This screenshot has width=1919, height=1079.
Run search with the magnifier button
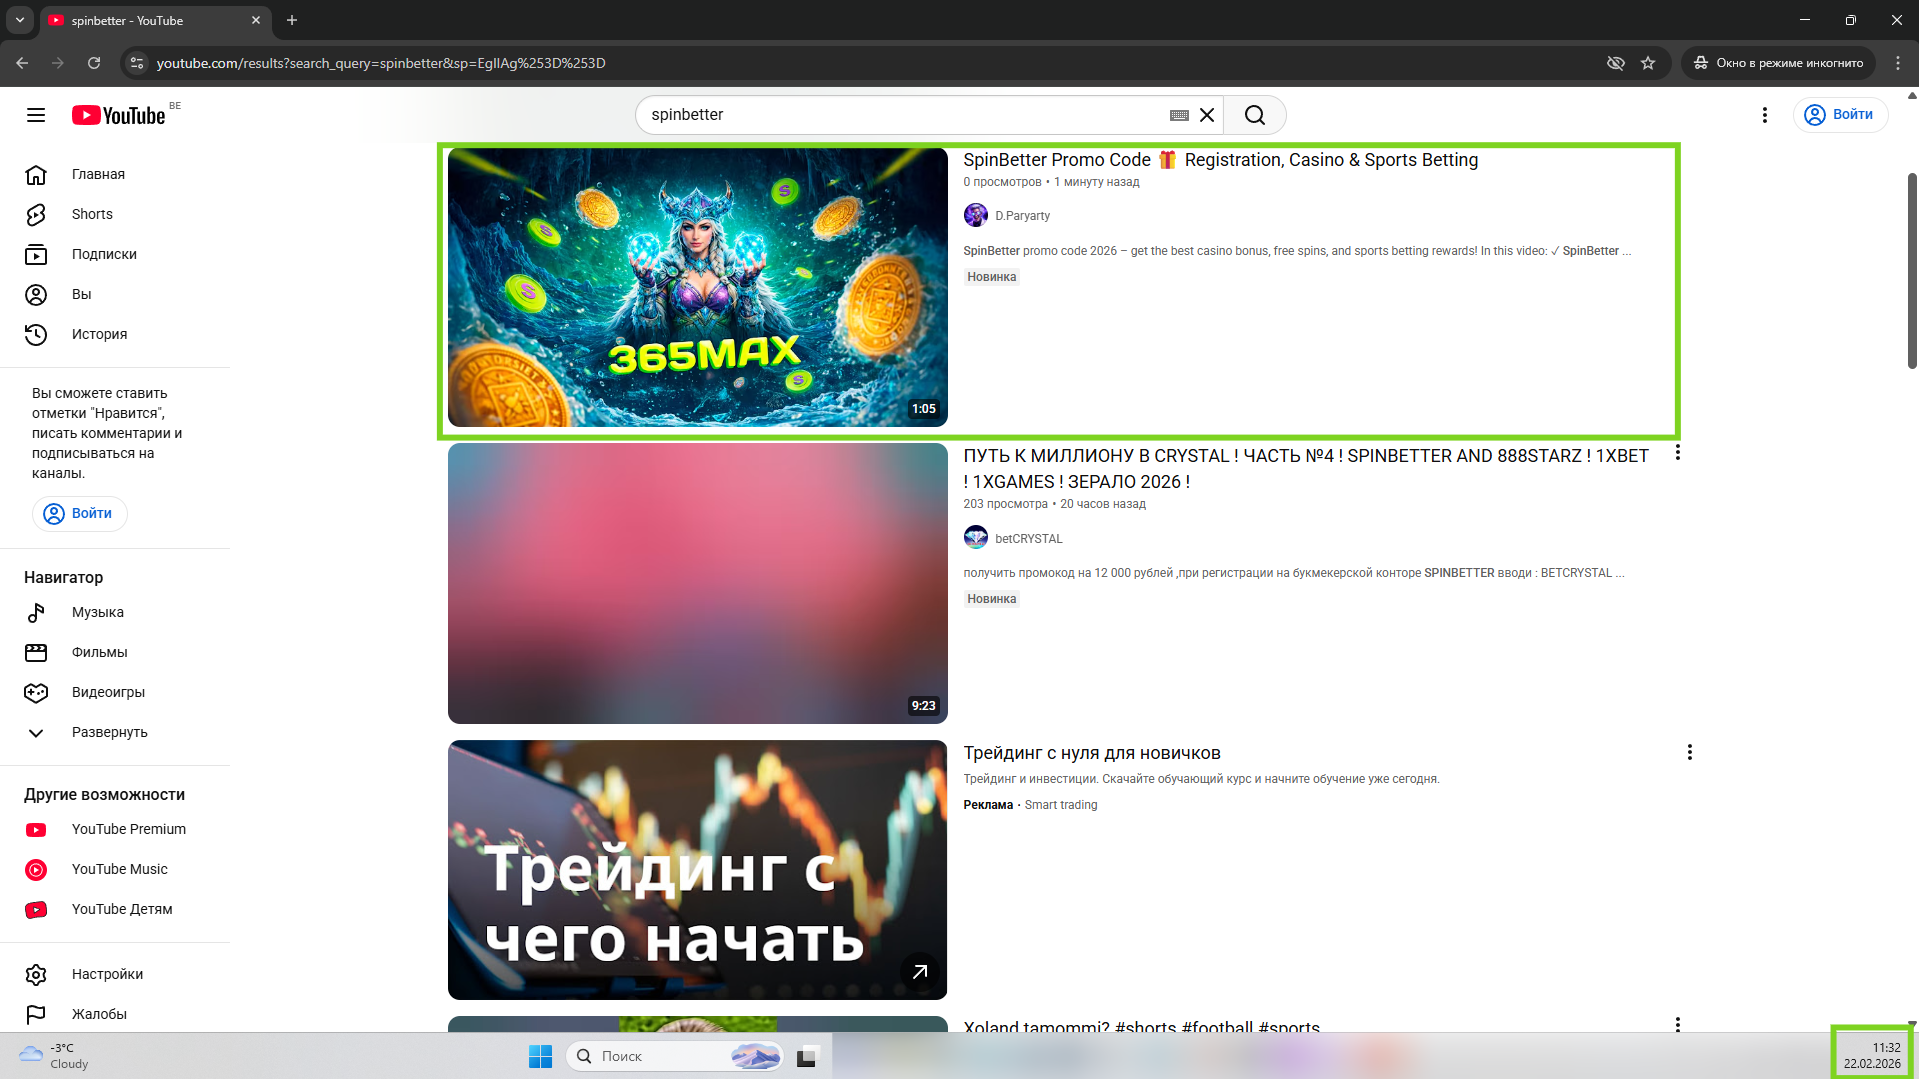pos(1255,115)
